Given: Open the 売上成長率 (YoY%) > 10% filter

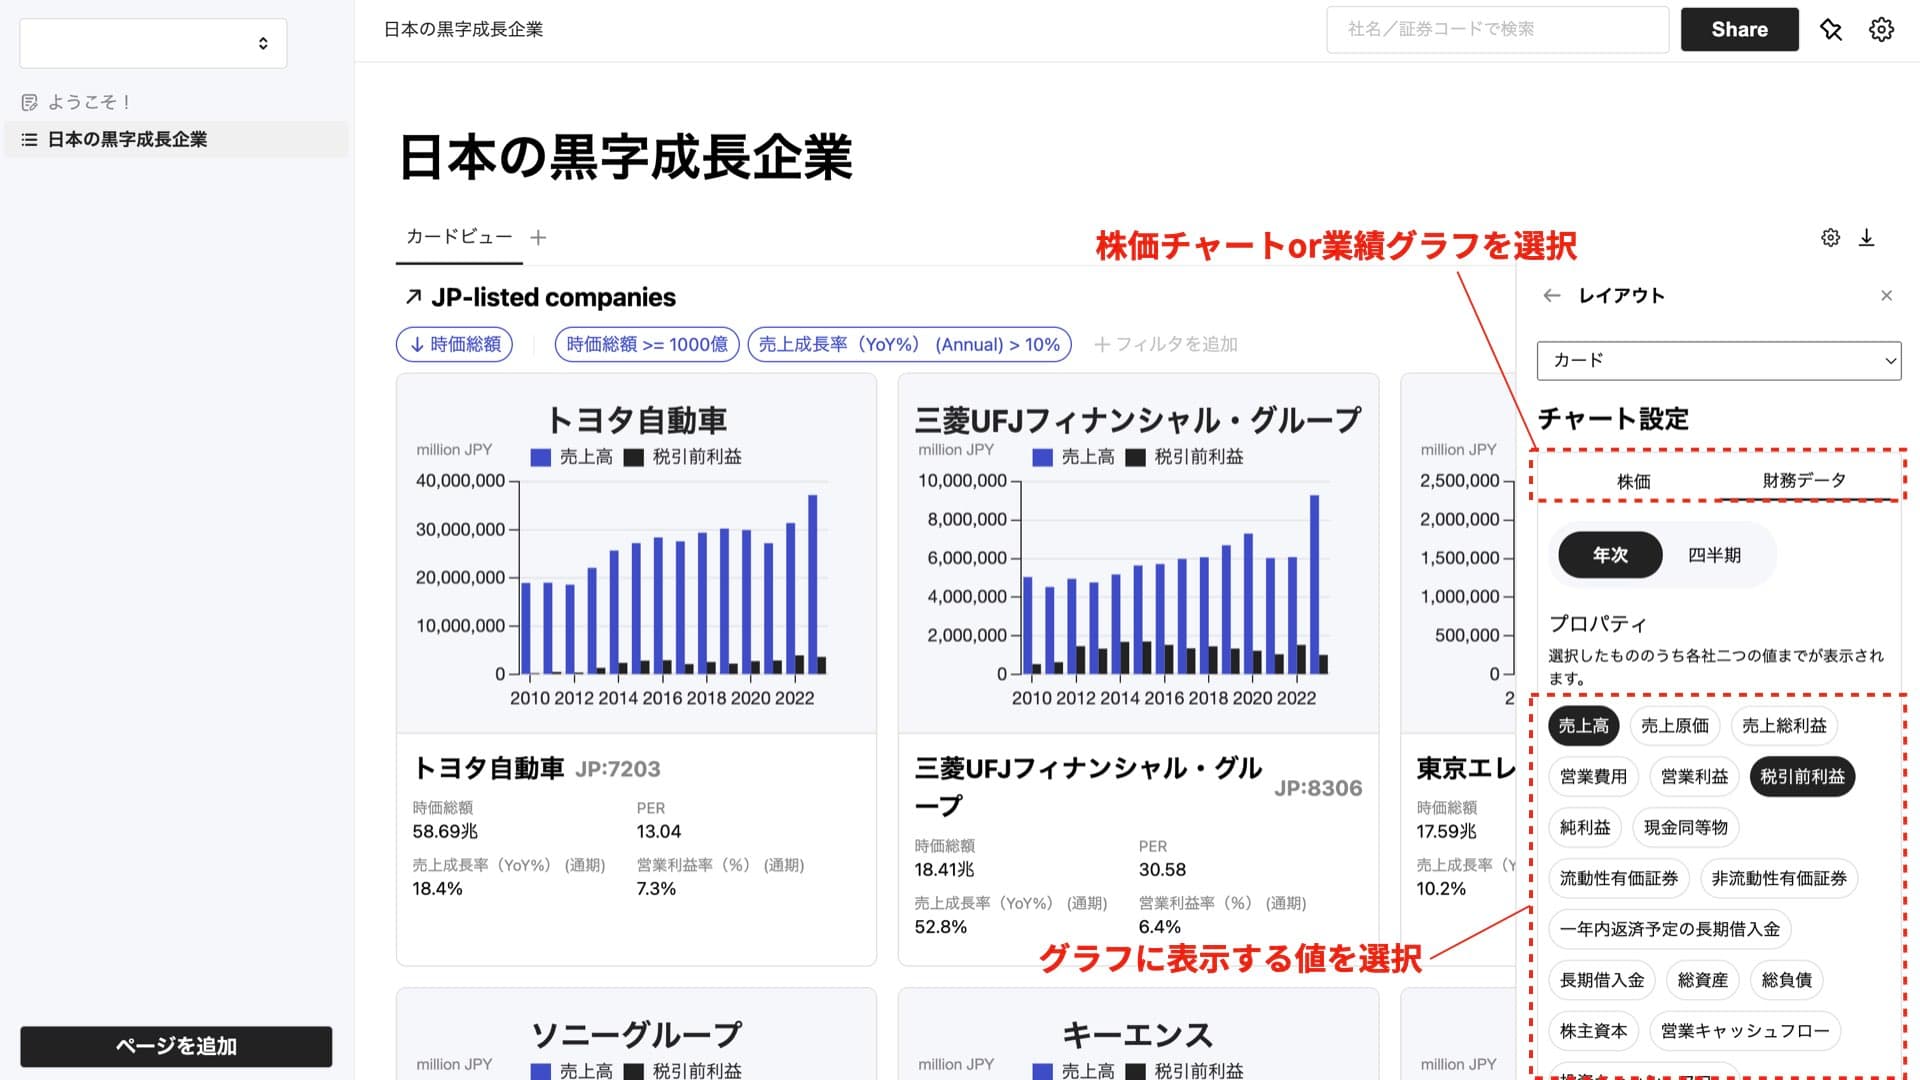Looking at the screenshot, I should pyautogui.click(x=909, y=344).
